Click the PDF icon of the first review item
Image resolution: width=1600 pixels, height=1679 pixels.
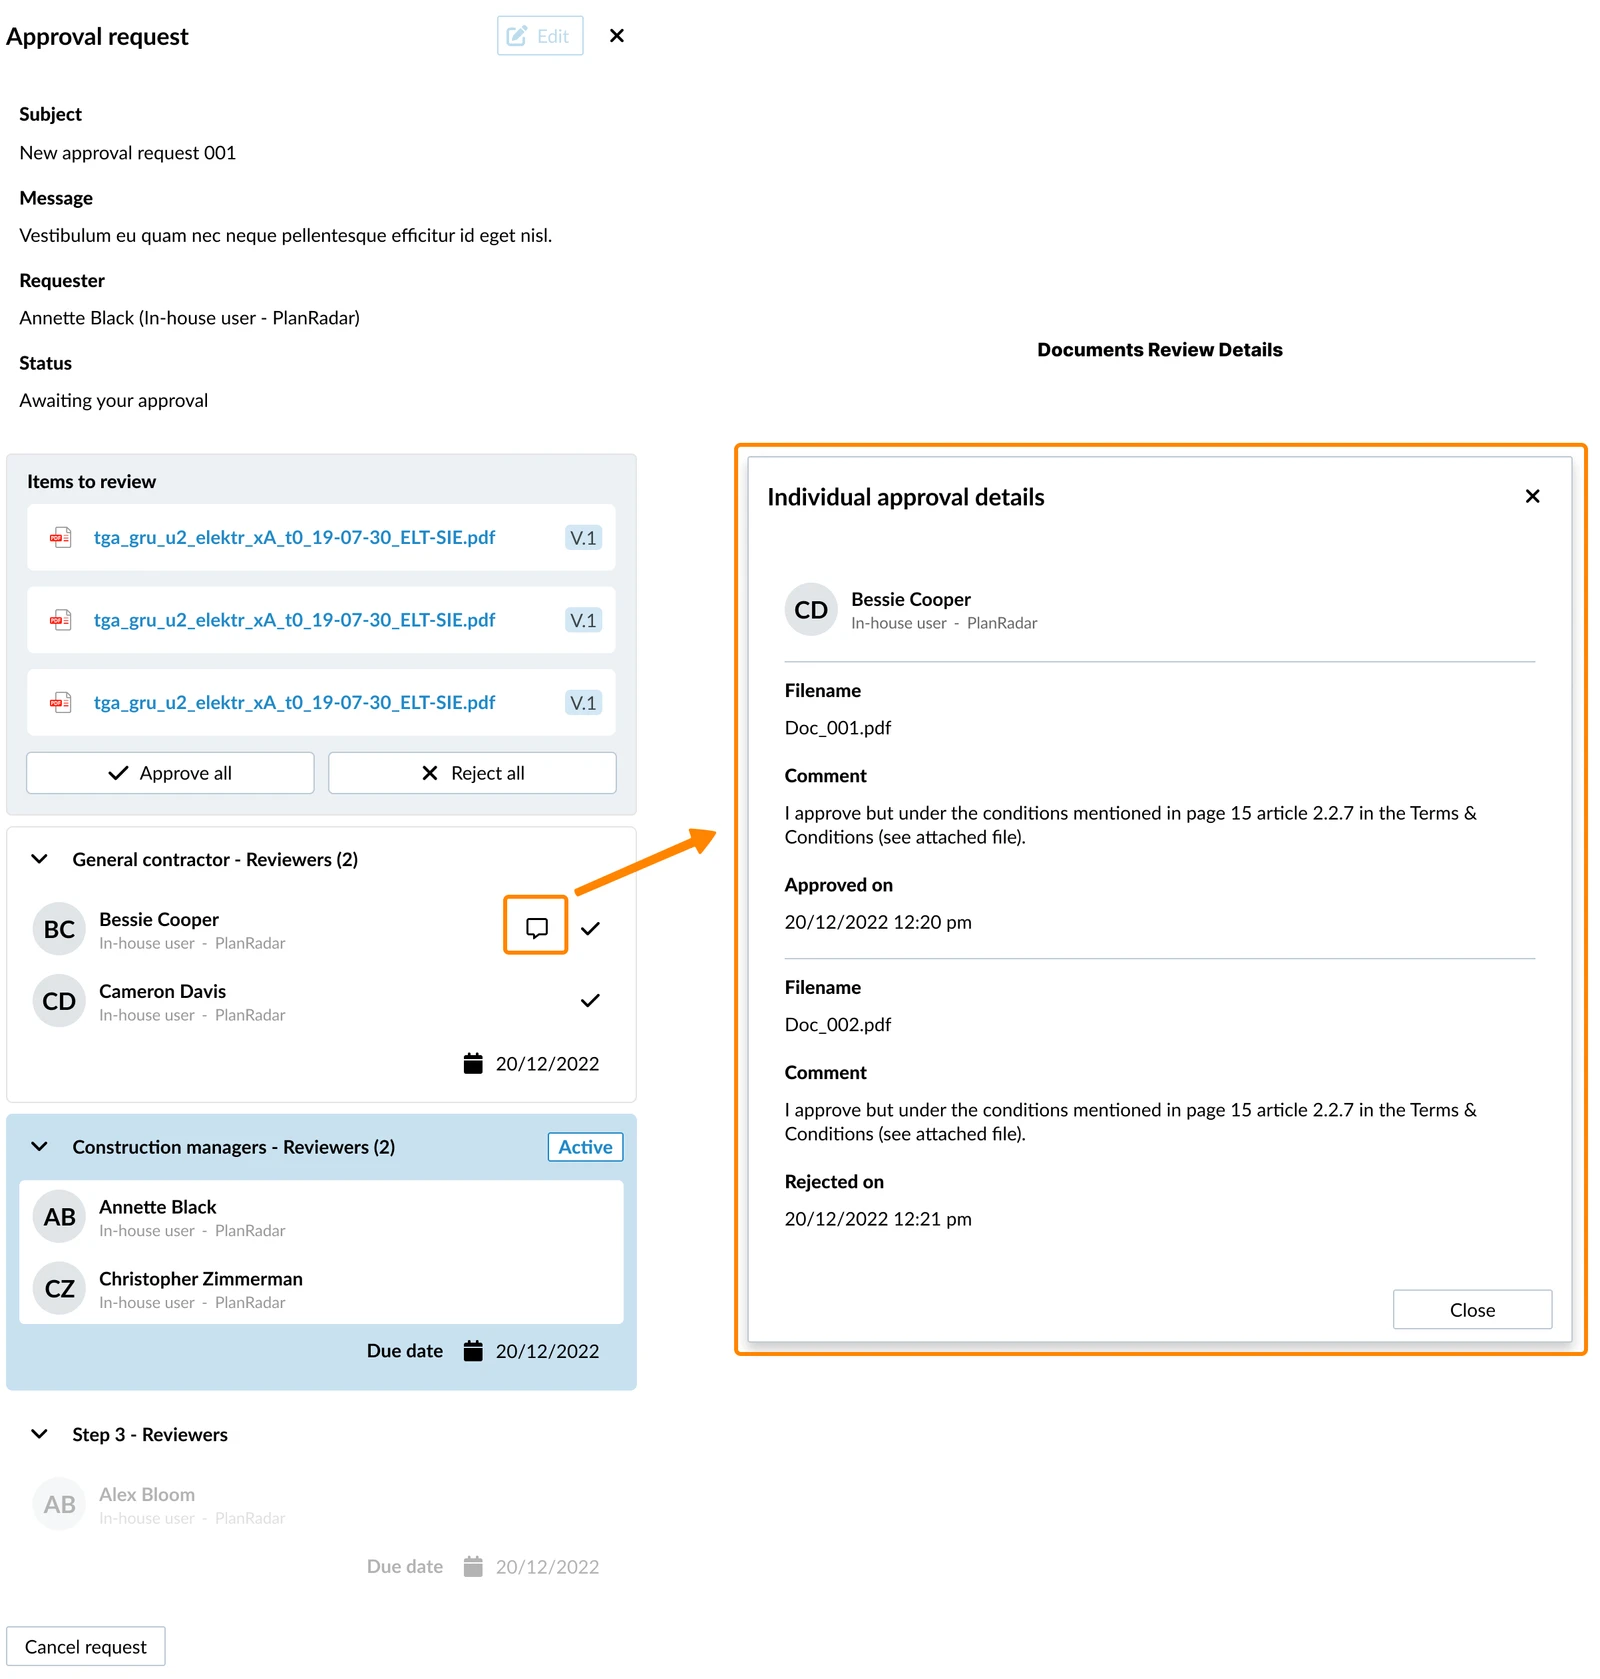coord(61,537)
